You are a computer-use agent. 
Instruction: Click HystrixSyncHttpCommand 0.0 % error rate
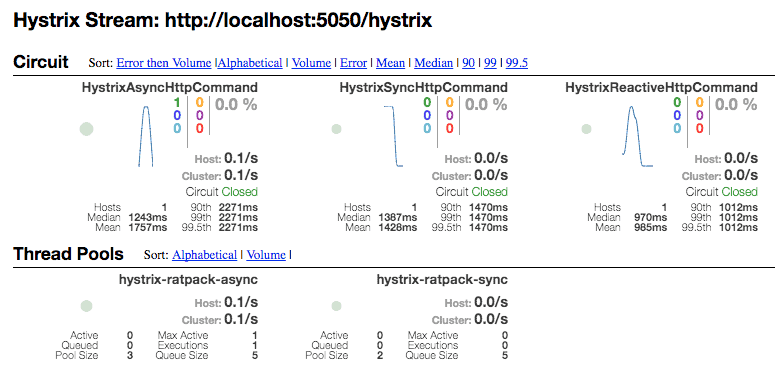[486, 104]
